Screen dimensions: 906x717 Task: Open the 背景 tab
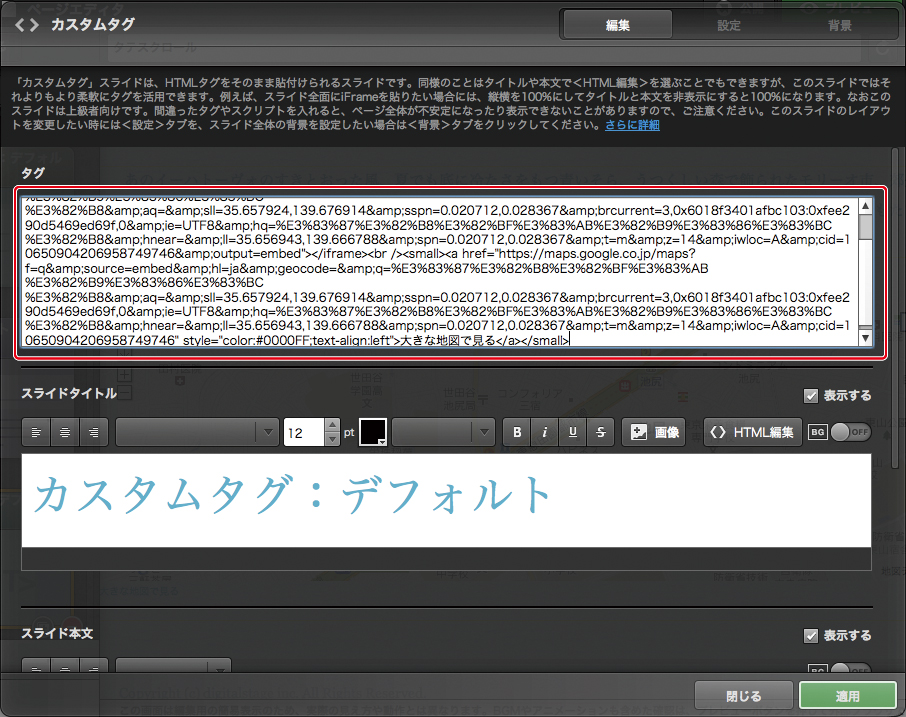[839, 25]
